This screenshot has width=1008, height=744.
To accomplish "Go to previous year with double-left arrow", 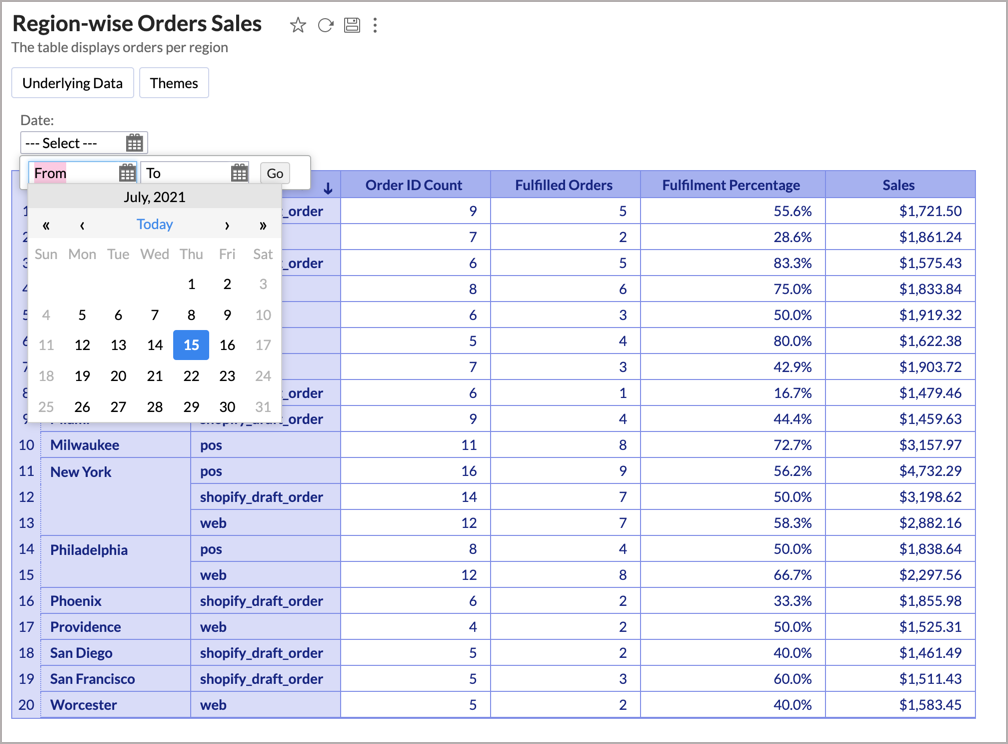I will click(x=46, y=225).
